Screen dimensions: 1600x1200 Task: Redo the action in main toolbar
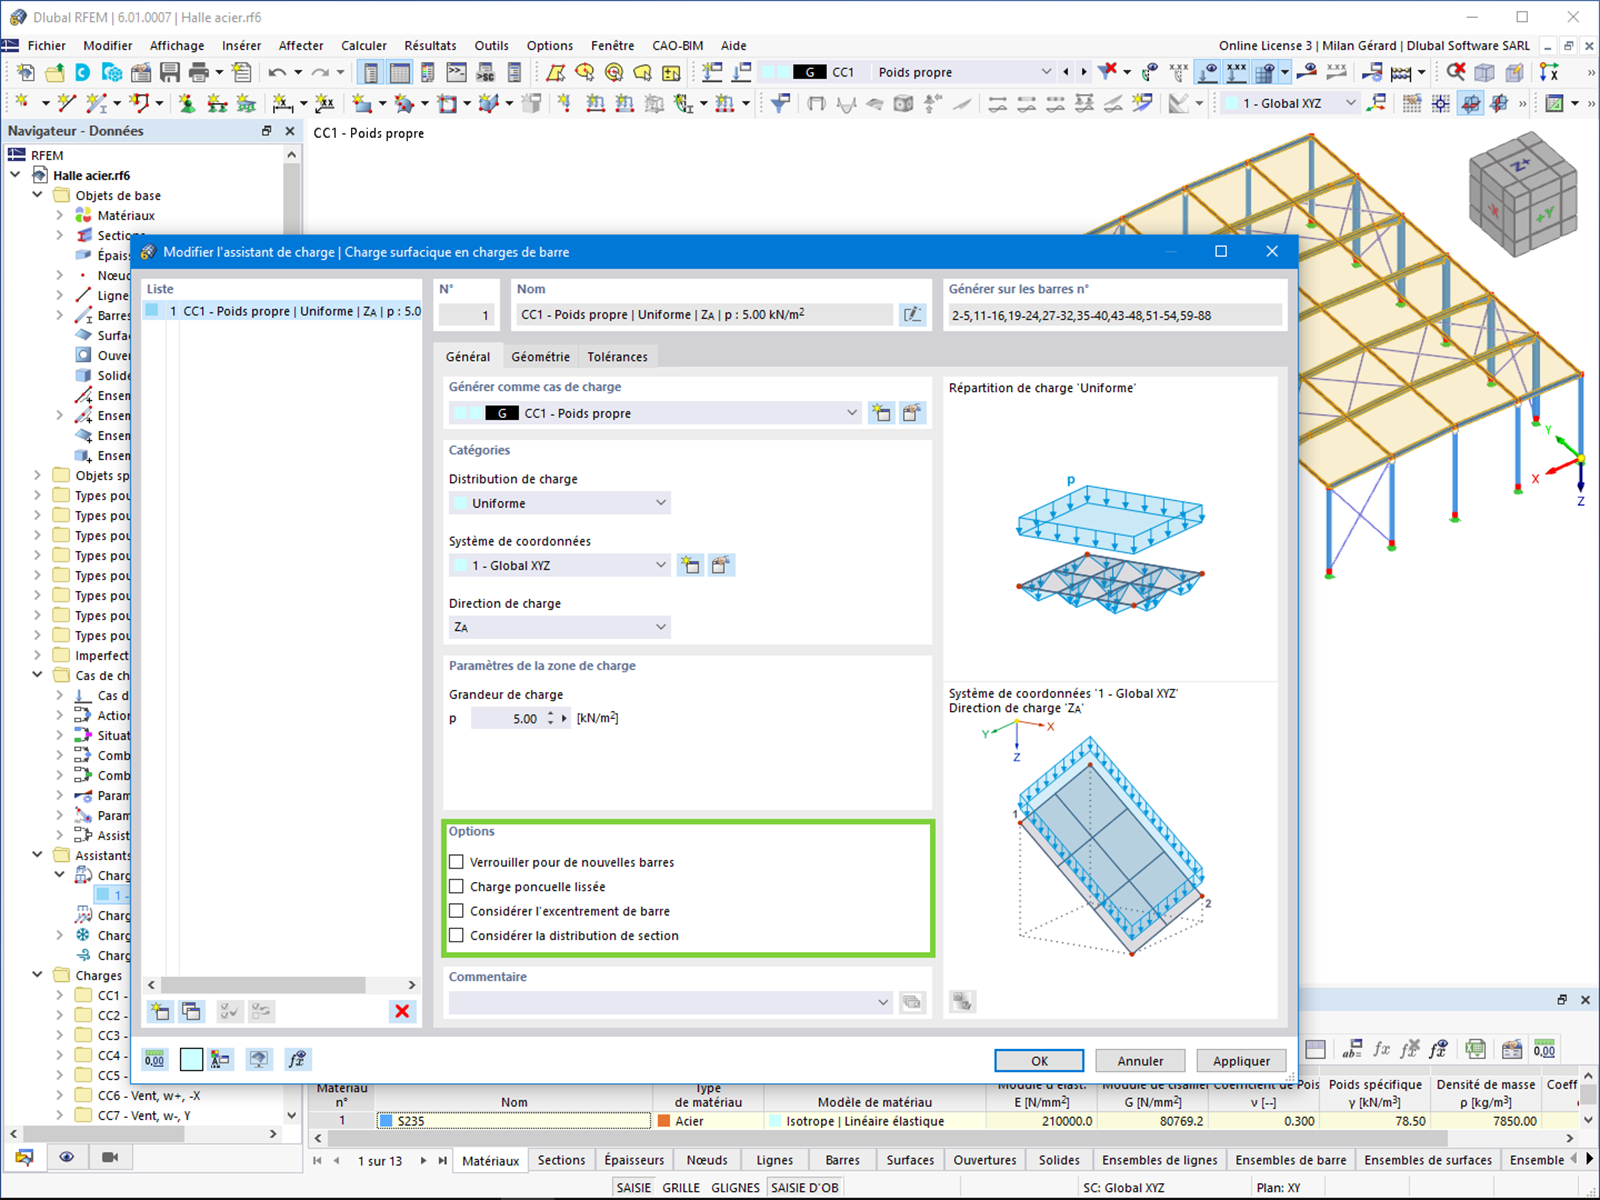click(320, 72)
